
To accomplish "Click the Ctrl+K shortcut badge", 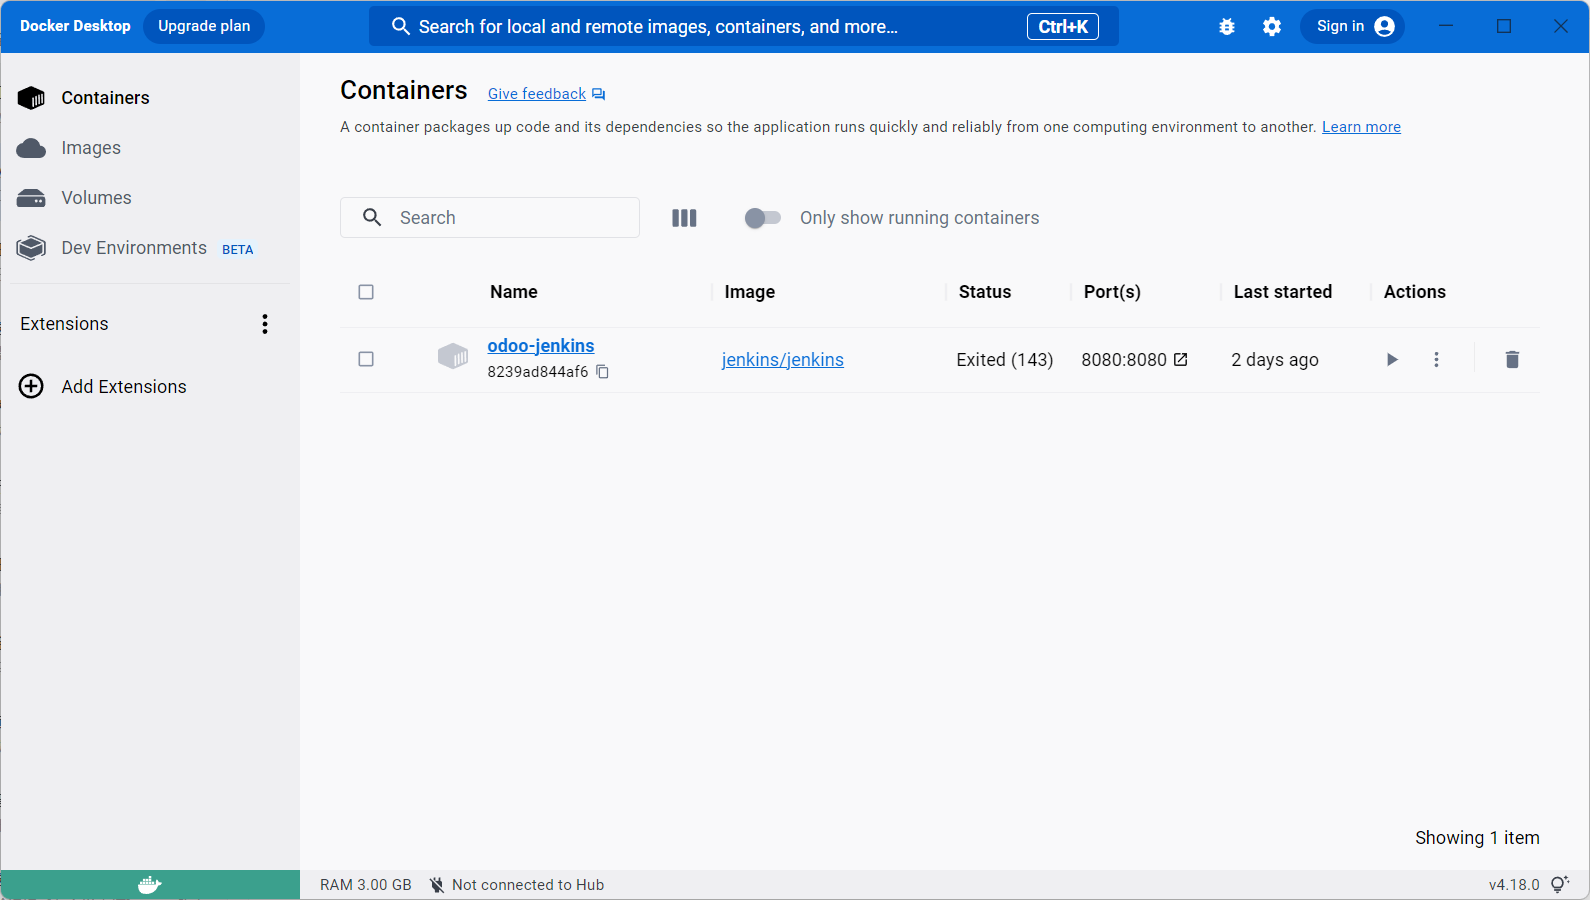I will 1063,27.
